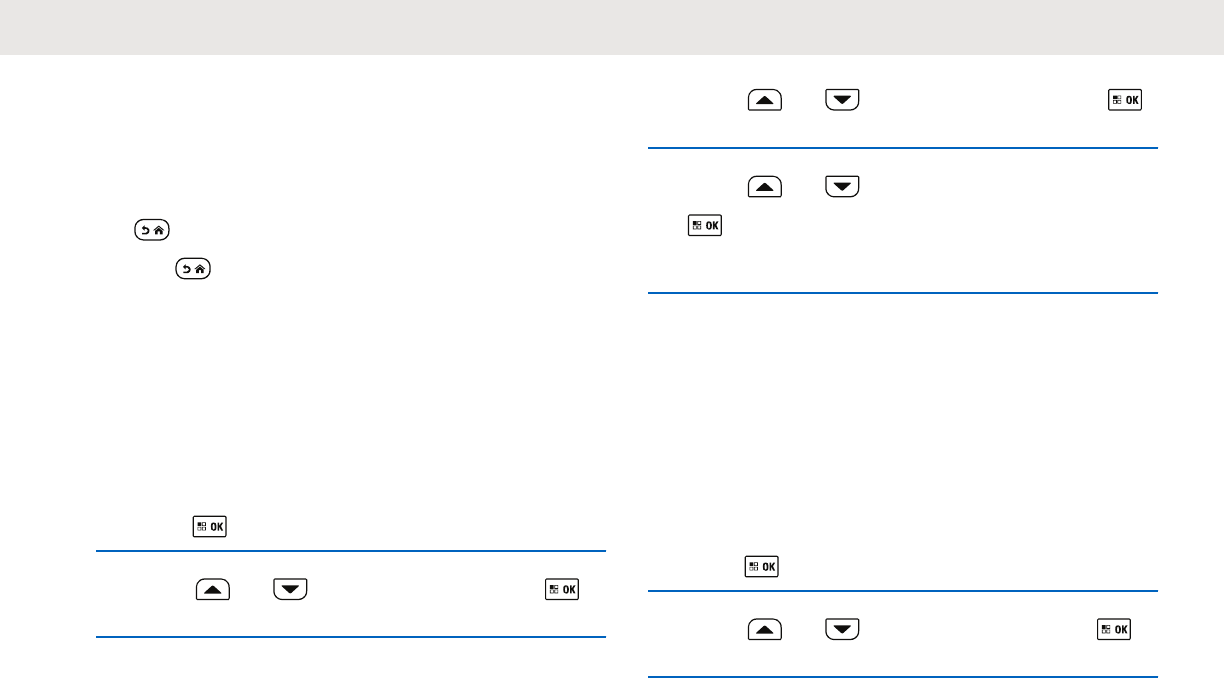Click the lower, indented back/home key icon
The width and height of the screenshot is (1224, 678).
click(x=193, y=269)
